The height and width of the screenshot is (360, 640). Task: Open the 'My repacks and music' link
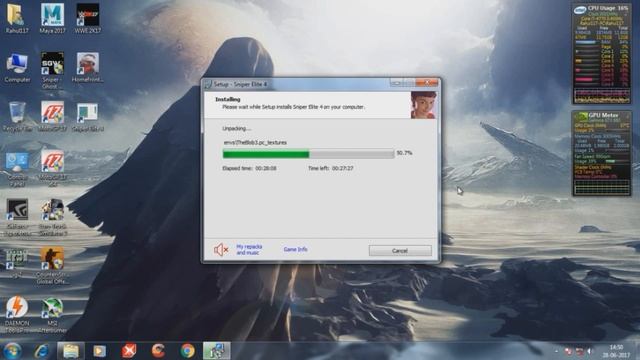(249, 250)
